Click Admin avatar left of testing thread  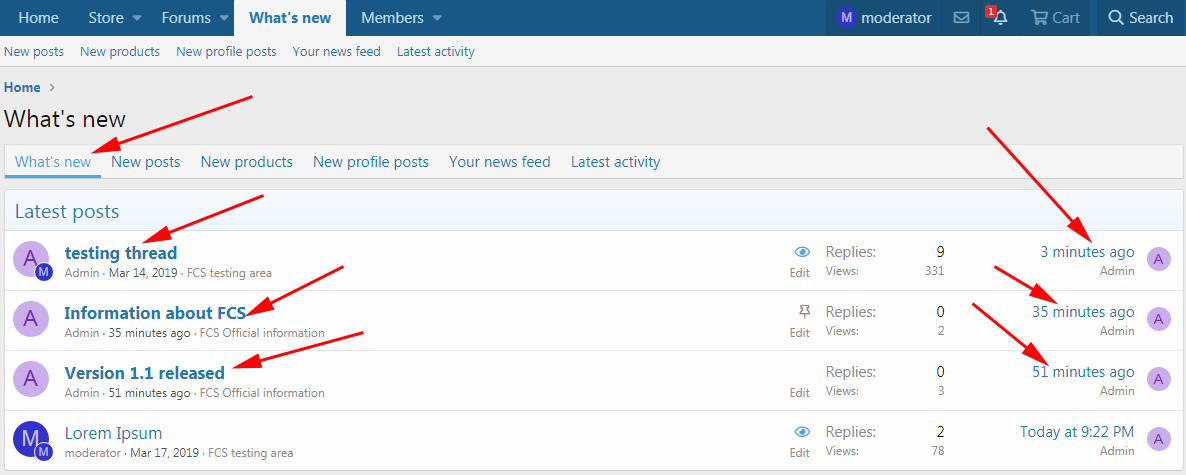coord(30,259)
